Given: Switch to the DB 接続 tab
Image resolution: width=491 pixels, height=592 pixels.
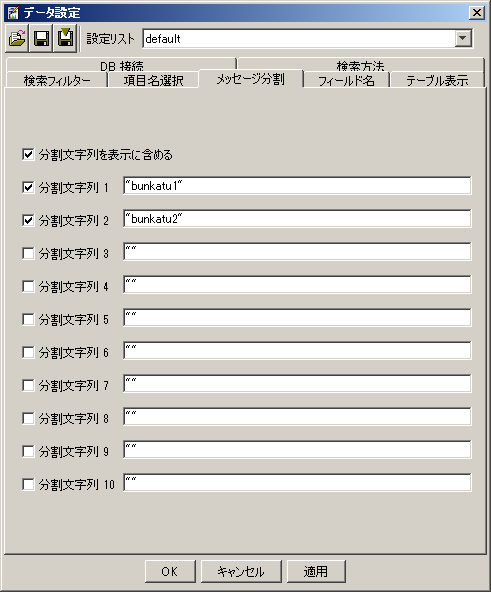Looking at the screenshot, I should tap(122, 65).
